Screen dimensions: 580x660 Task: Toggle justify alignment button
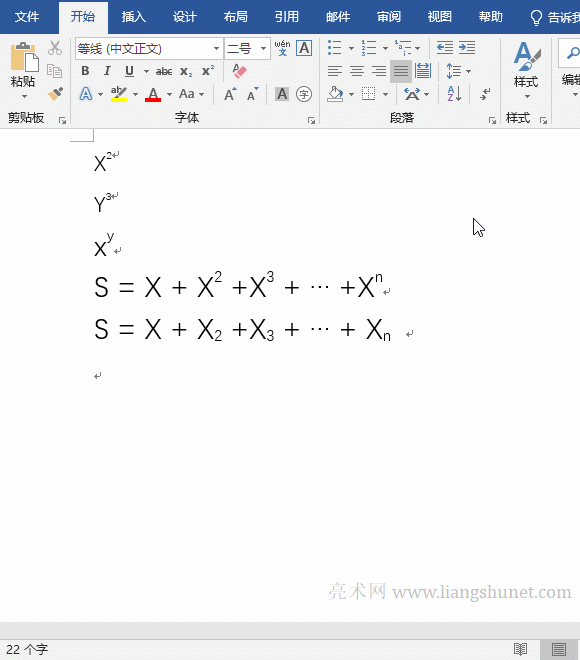pyautogui.click(x=401, y=71)
